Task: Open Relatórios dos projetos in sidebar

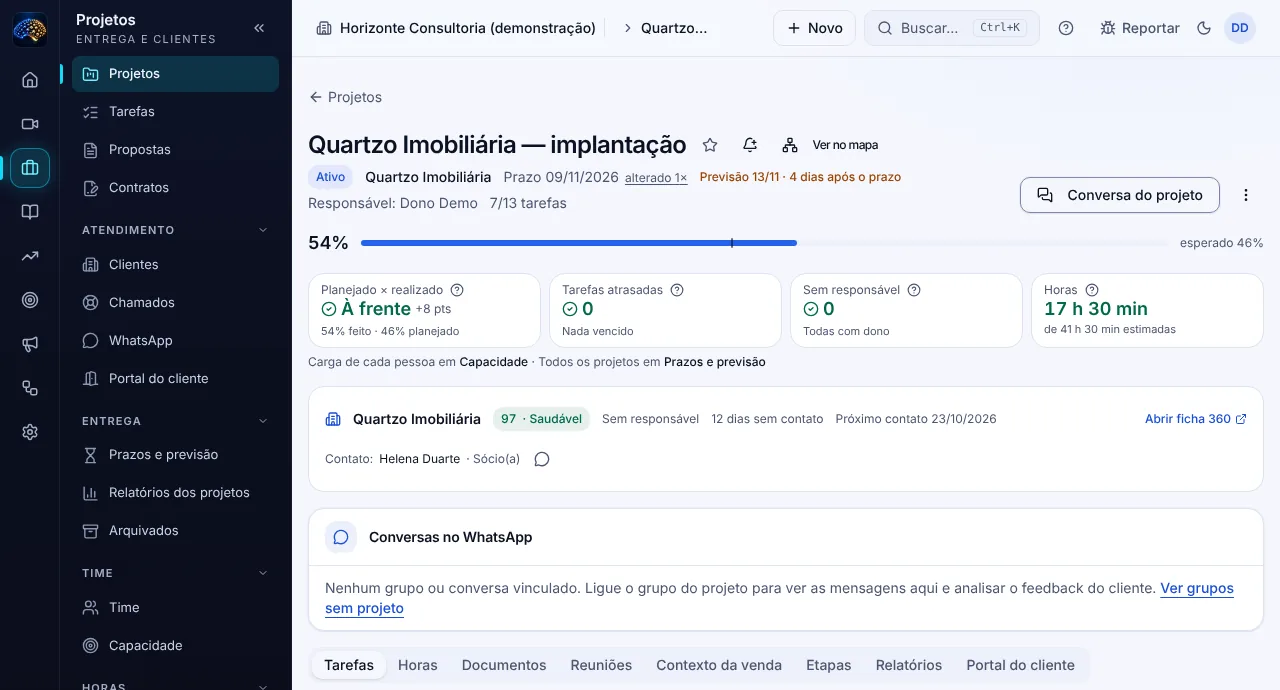Action: tap(175, 493)
